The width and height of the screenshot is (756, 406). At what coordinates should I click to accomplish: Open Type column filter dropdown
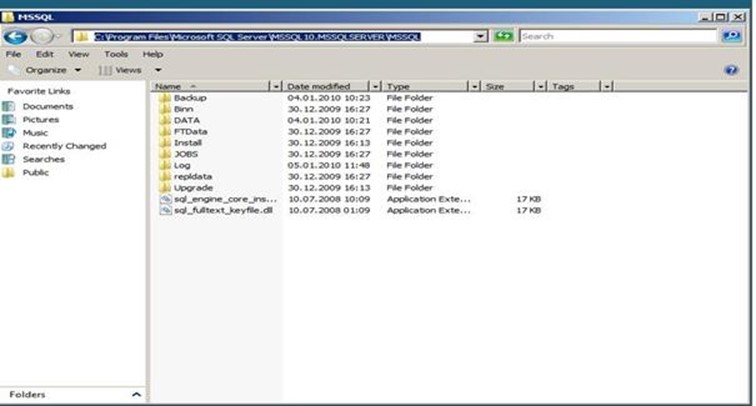pos(475,86)
